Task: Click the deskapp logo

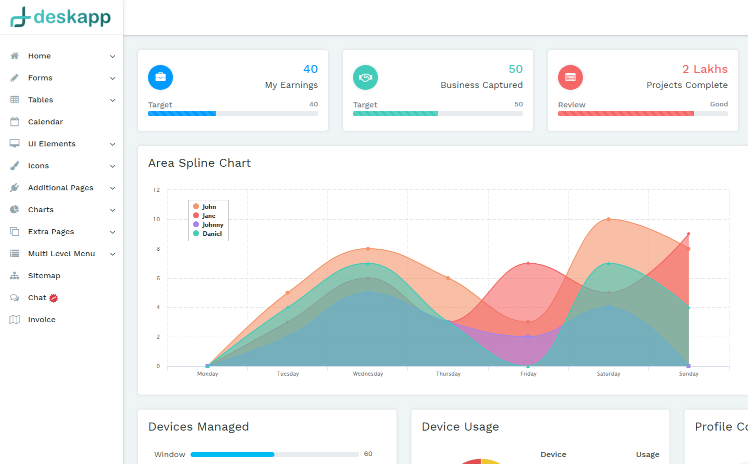Action: [61, 17]
